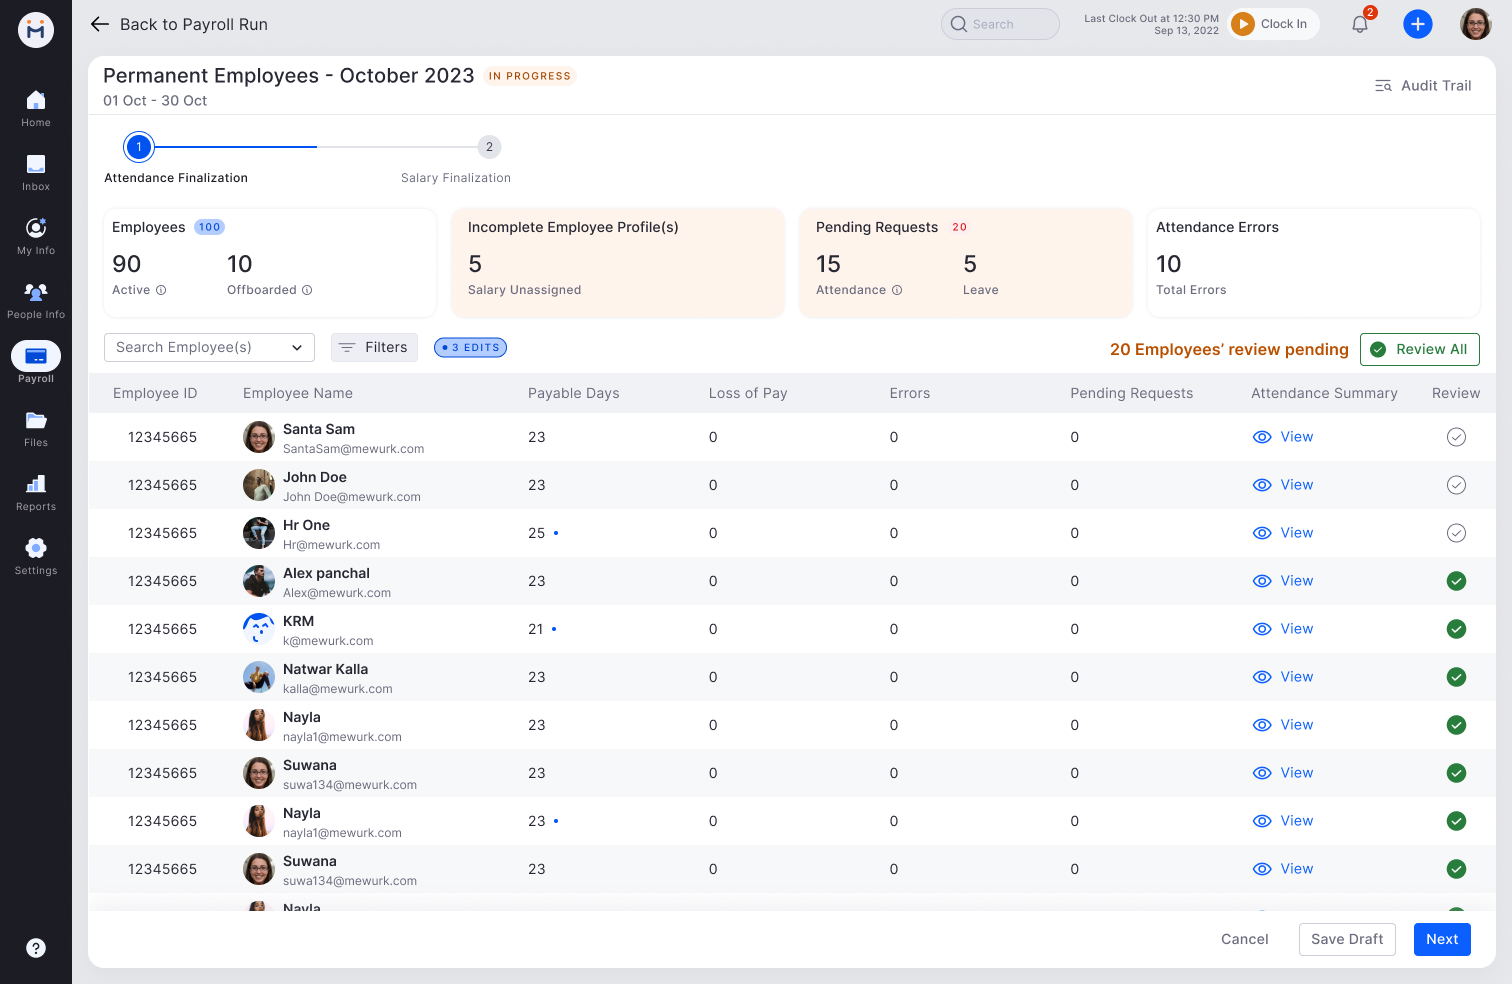Return via Back to Payroll Run

(178, 24)
